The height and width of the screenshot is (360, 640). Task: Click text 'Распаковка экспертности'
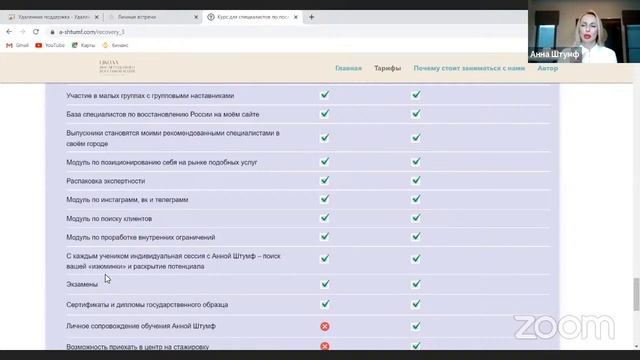coord(106,181)
